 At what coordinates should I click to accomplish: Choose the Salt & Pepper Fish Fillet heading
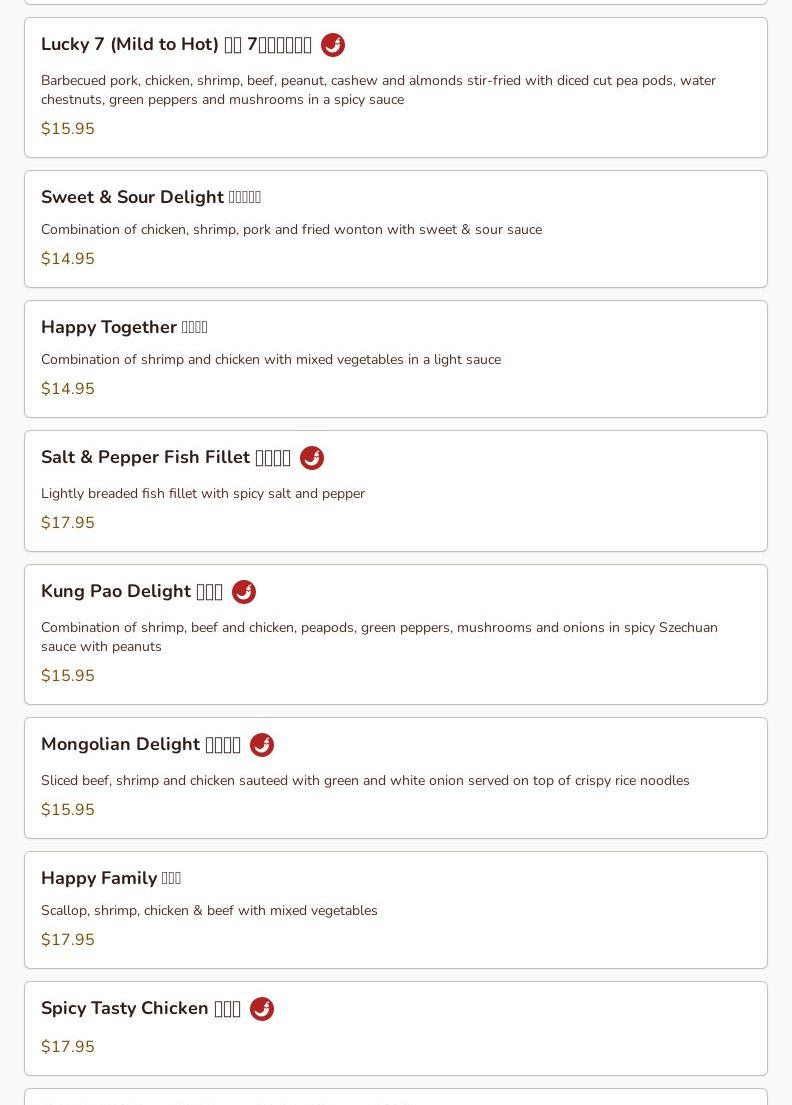pyautogui.click(x=166, y=457)
